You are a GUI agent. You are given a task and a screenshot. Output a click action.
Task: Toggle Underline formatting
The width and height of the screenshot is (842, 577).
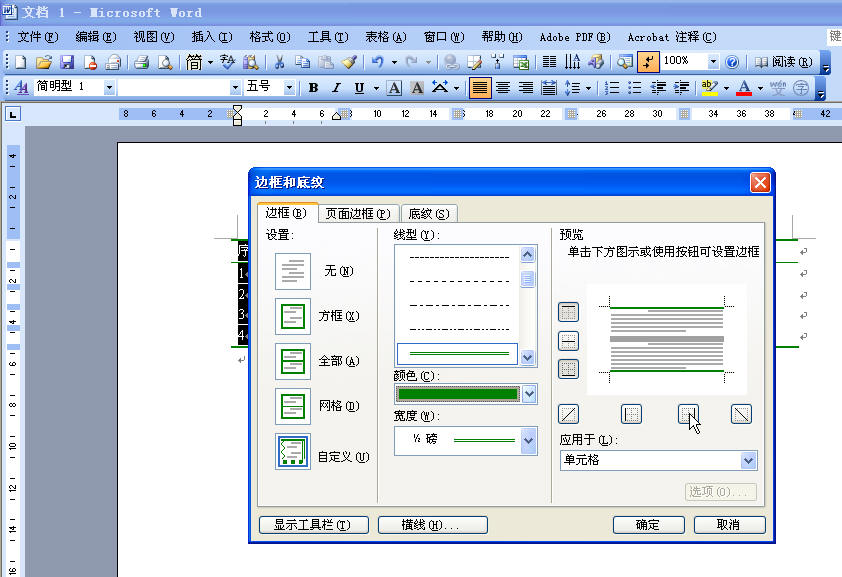[359, 87]
